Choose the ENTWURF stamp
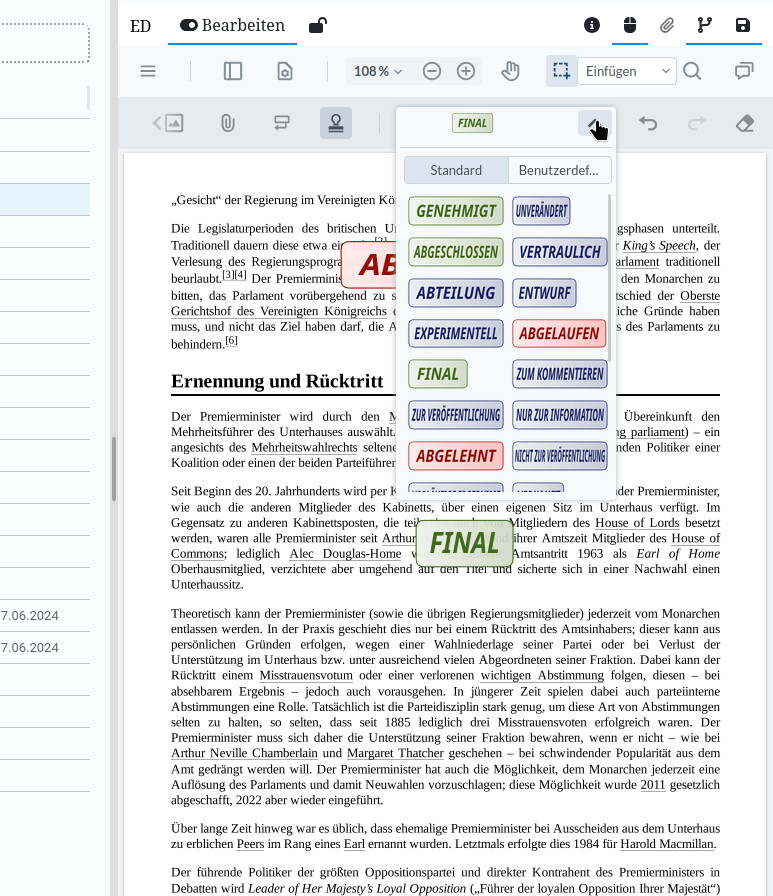The width and height of the screenshot is (773, 896). tap(544, 293)
